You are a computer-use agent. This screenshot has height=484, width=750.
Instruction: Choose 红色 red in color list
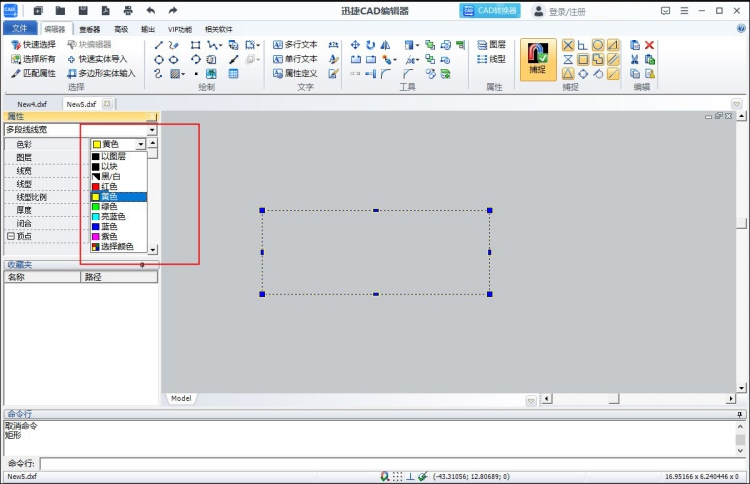click(119, 187)
